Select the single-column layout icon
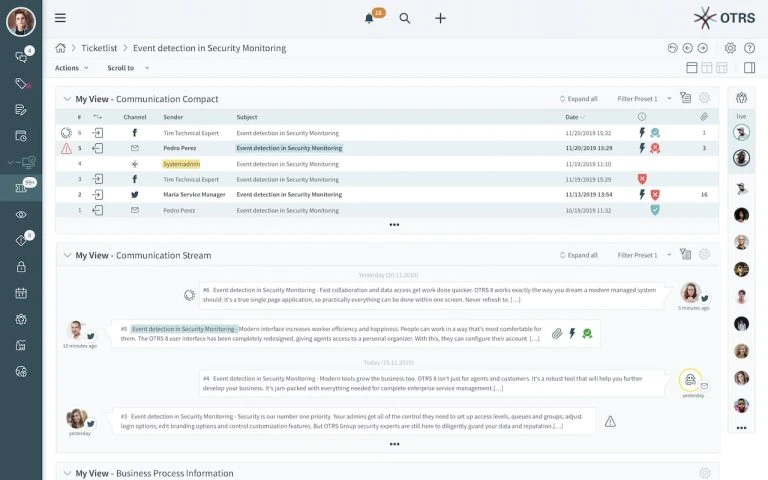This screenshot has height=480, width=768. tap(692, 68)
